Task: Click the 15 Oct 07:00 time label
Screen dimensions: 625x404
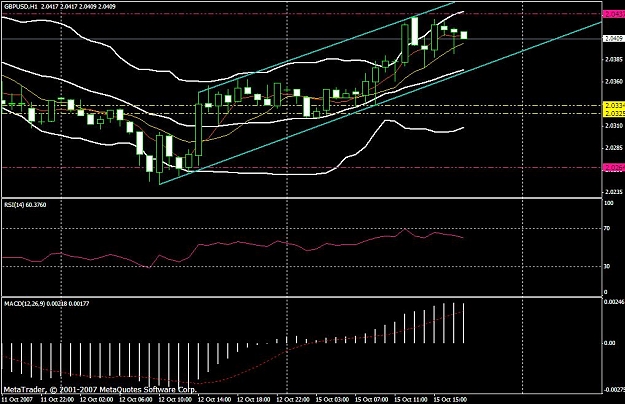Action: 371,399
